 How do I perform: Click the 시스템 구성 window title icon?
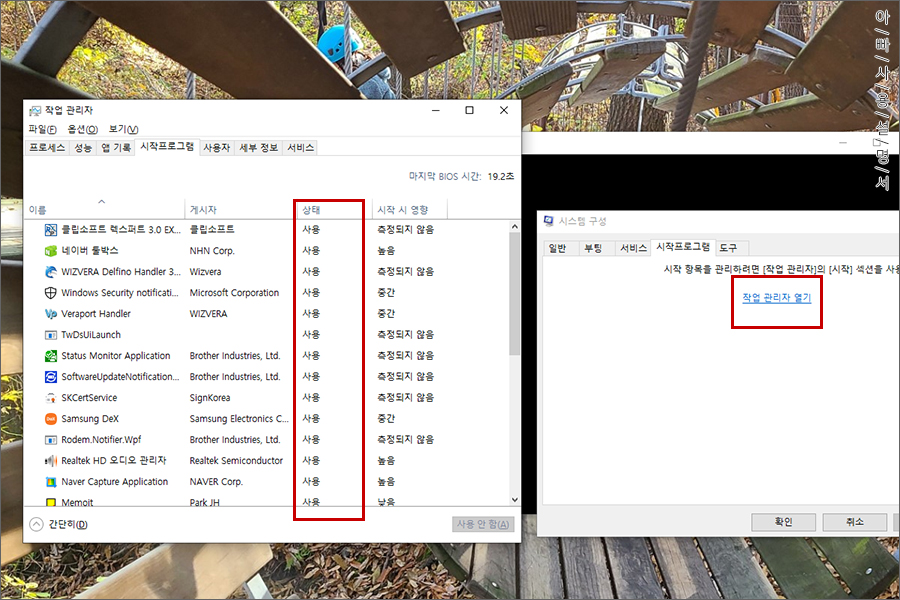(549, 221)
